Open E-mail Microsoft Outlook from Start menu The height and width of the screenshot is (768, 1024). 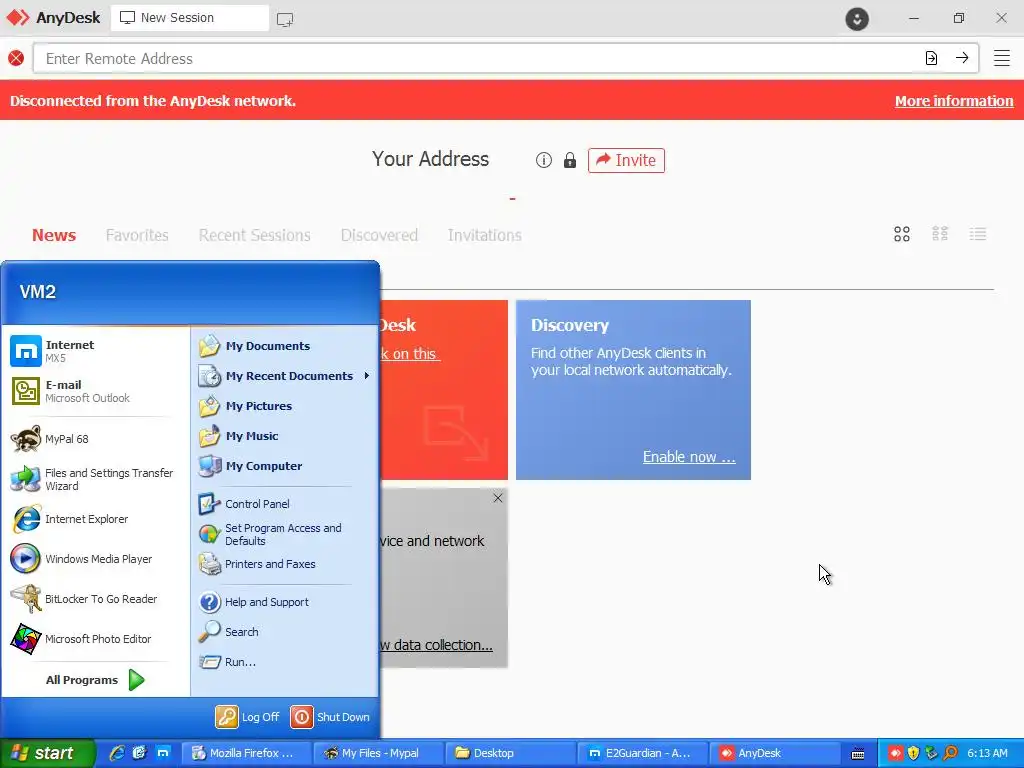tap(95, 391)
